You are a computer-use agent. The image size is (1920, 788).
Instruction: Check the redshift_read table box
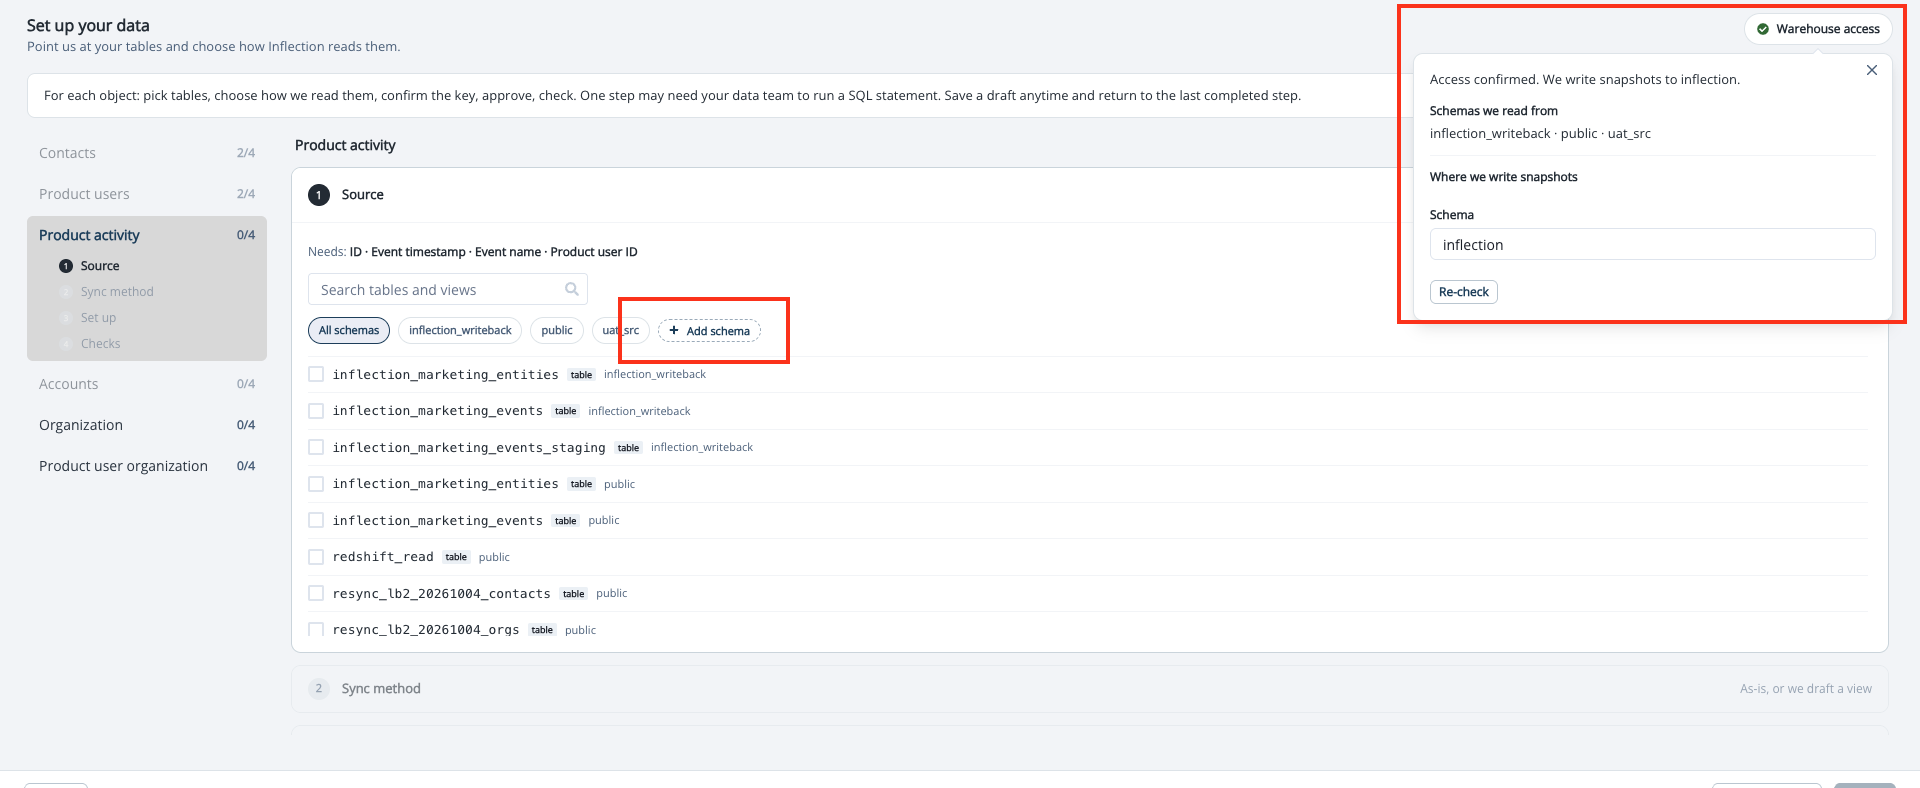click(316, 557)
